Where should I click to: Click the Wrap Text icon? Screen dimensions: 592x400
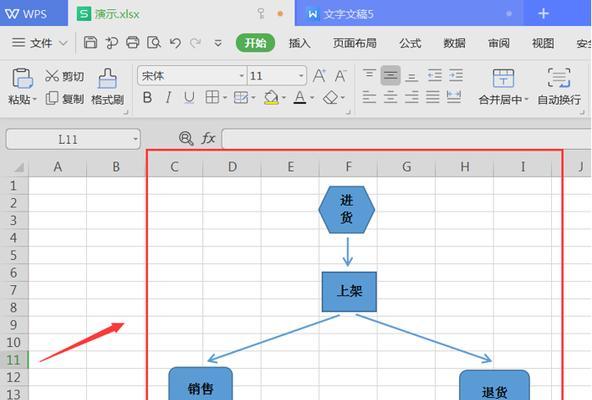click(x=559, y=78)
